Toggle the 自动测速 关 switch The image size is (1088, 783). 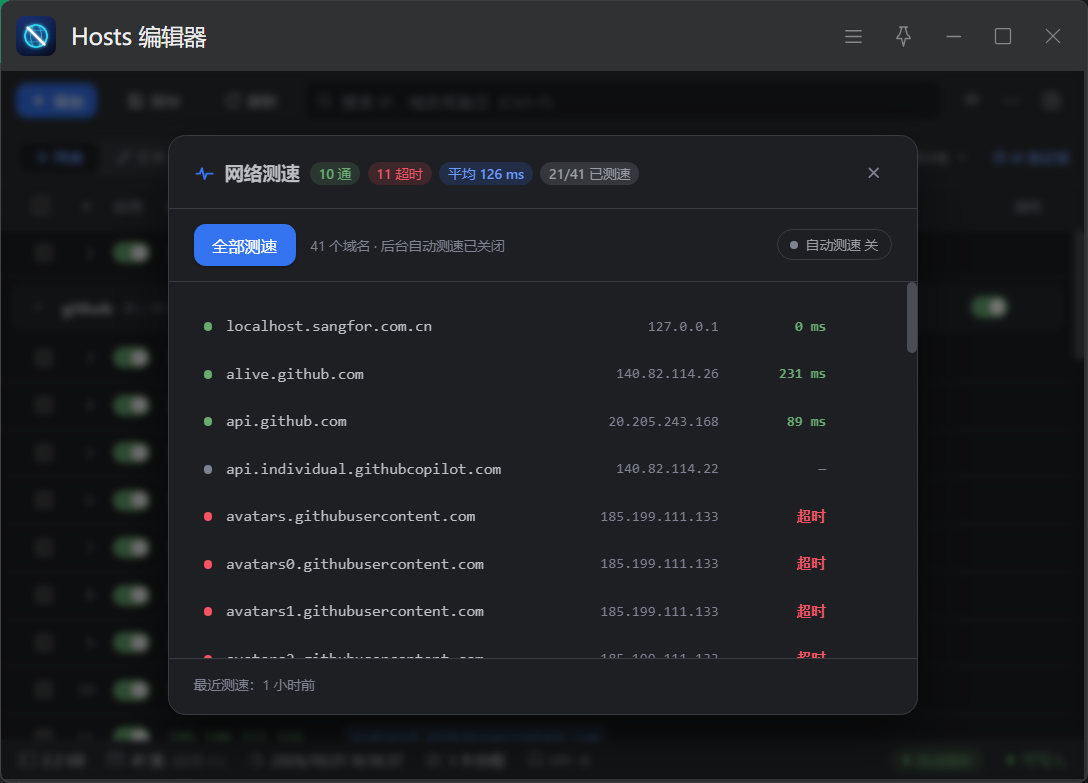(x=834, y=245)
